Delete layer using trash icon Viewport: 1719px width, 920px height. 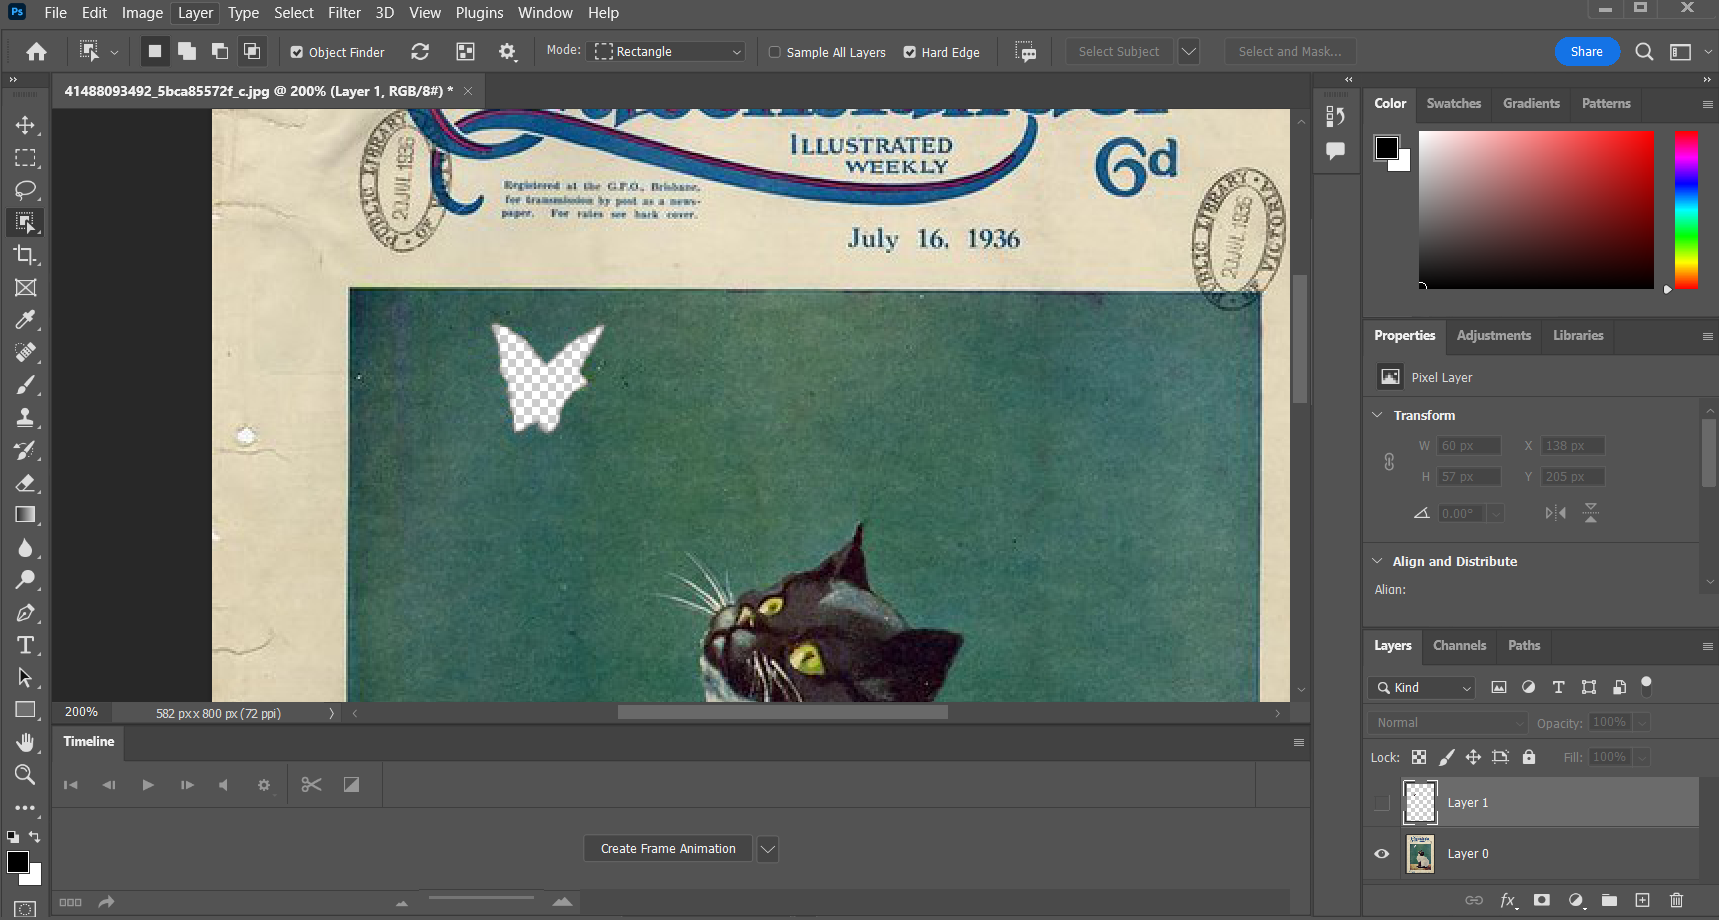(1677, 900)
